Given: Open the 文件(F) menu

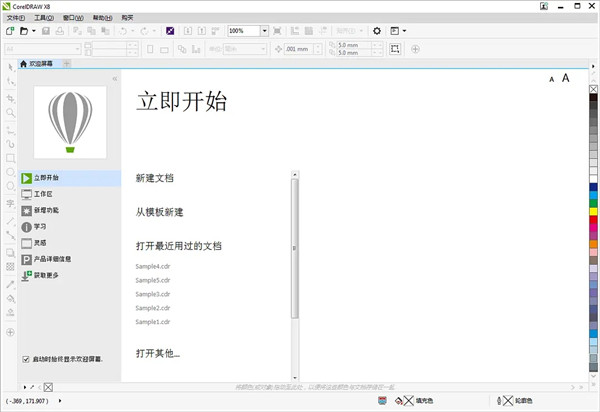Looking at the screenshot, I should (x=15, y=18).
